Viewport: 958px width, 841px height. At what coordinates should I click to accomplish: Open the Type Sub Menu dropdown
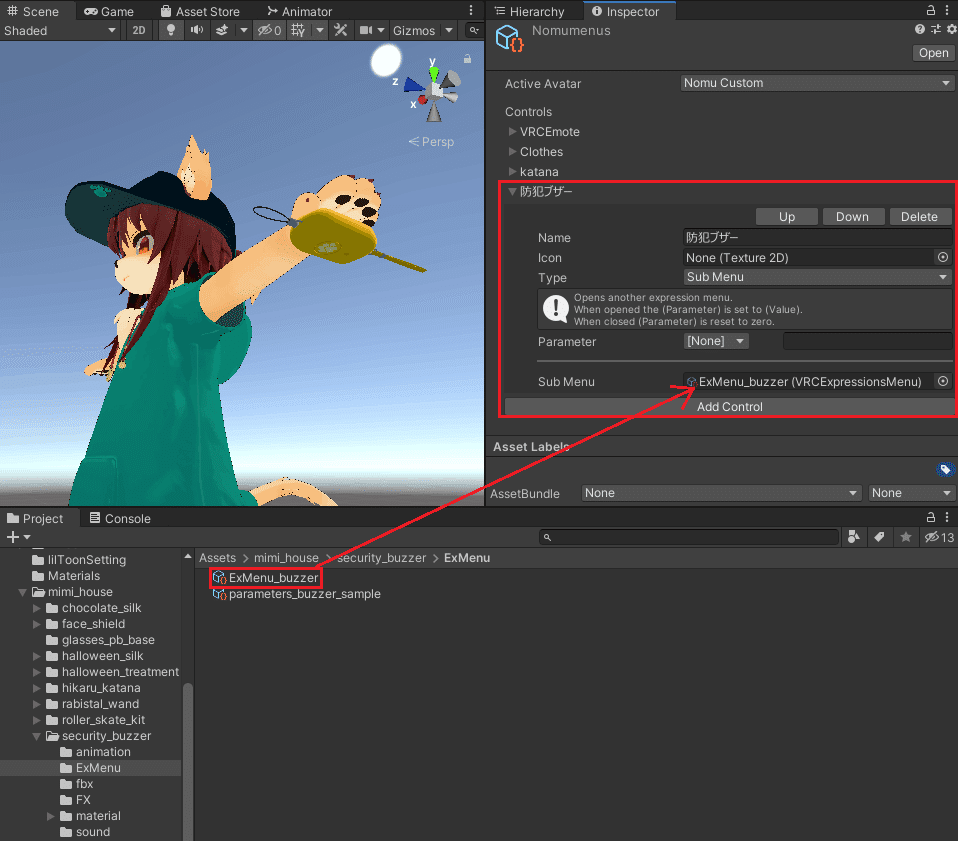point(817,277)
